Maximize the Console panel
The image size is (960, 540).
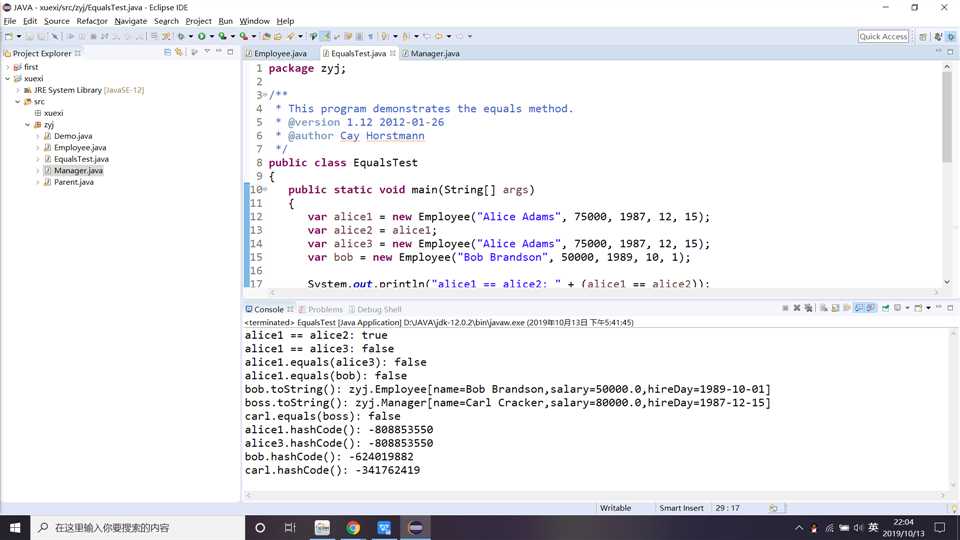(x=950, y=308)
